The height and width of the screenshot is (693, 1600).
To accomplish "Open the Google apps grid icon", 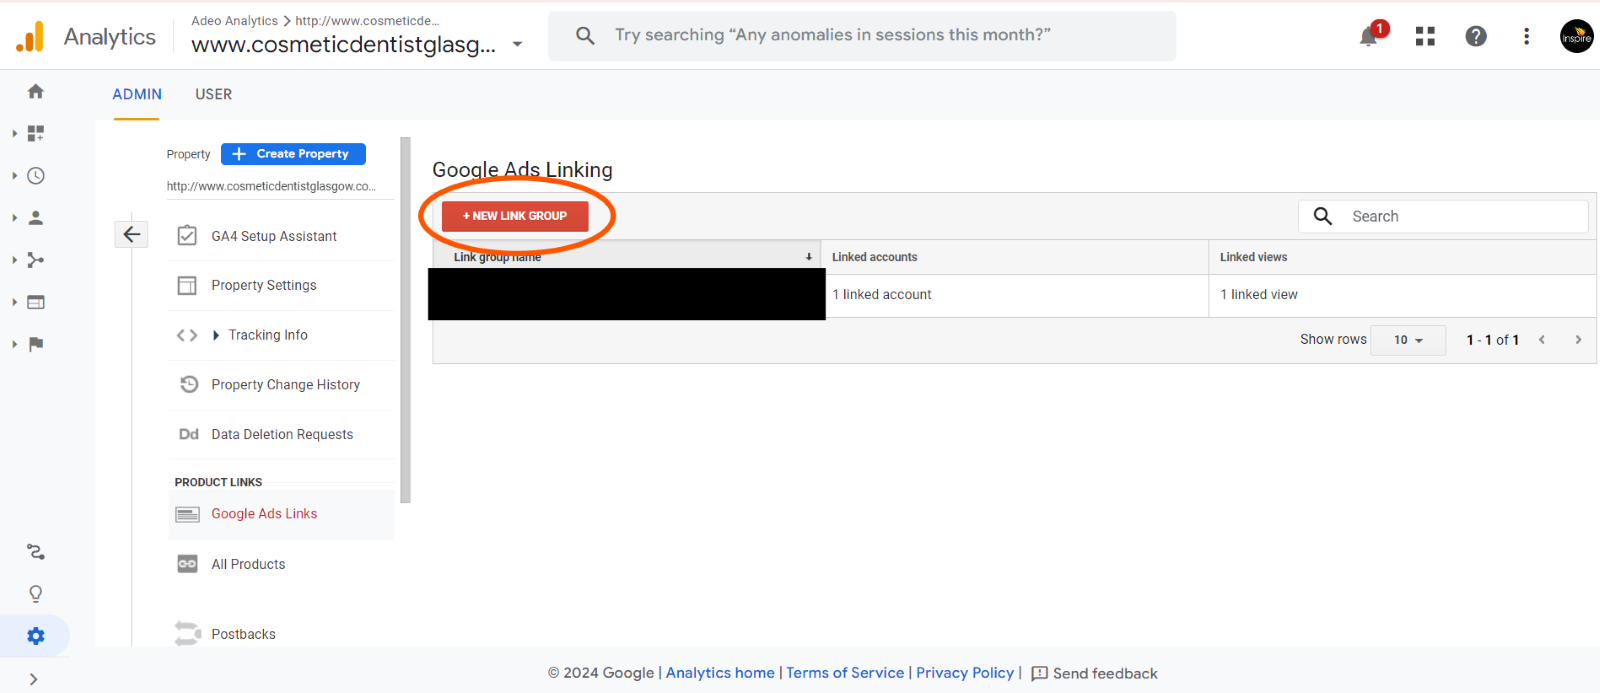I will (x=1425, y=36).
